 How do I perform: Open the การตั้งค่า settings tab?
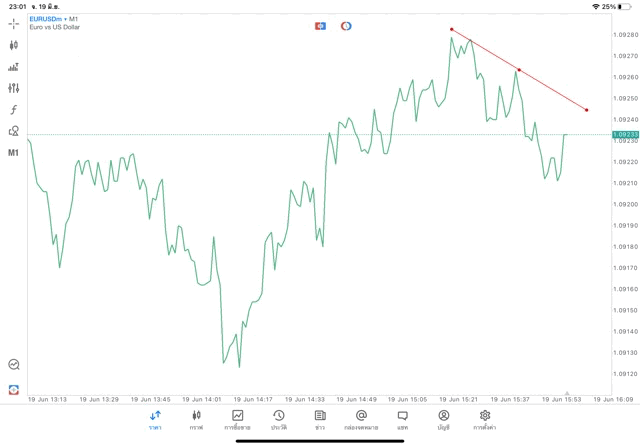[485, 420]
